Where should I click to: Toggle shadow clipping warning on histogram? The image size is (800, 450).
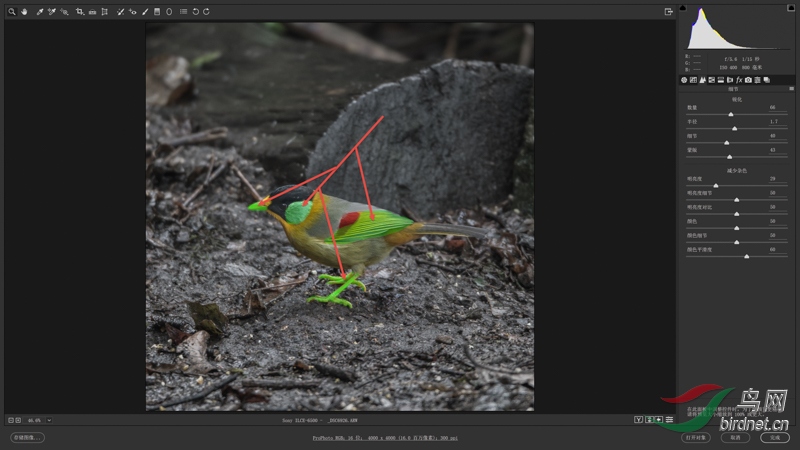click(x=683, y=8)
